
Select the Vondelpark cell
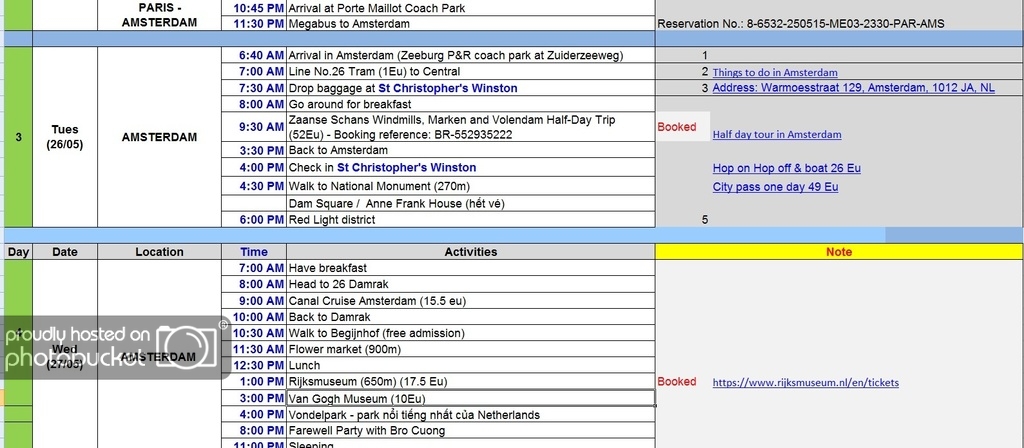tap(470, 415)
